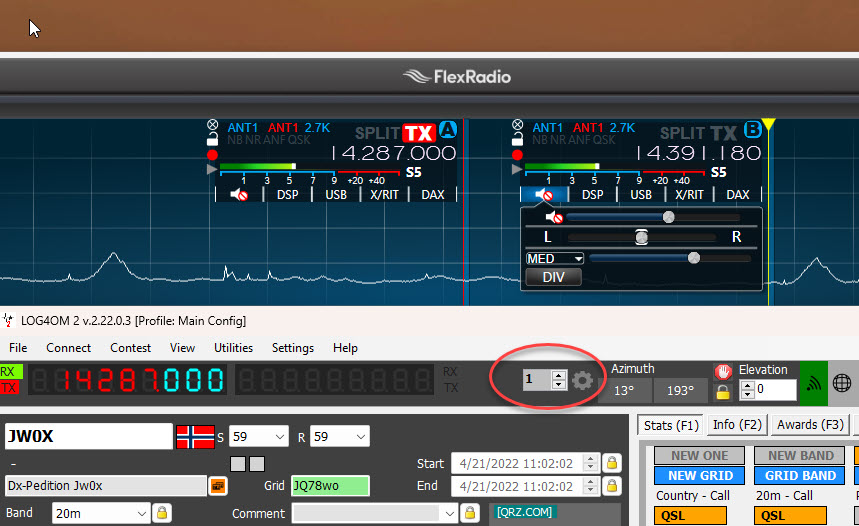Mute slice A with its speaker icon
The width and height of the screenshot is (859, 526).
pyautogui.click(x=239, y=195)
